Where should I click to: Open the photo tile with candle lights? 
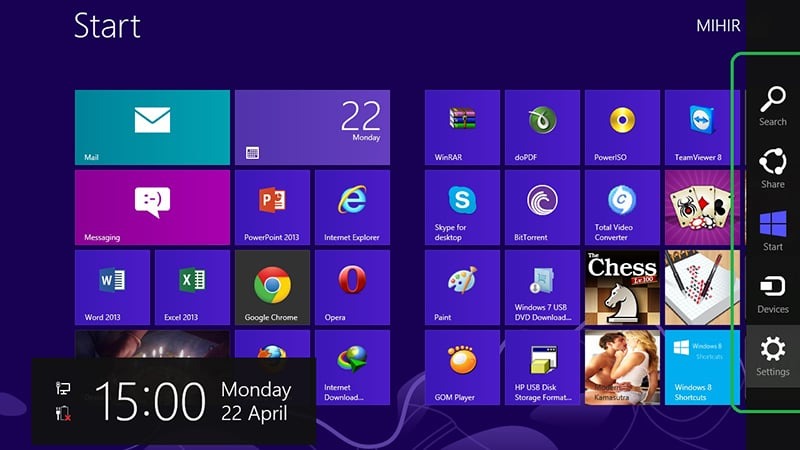pyautogui.click(x=152, y=344)
